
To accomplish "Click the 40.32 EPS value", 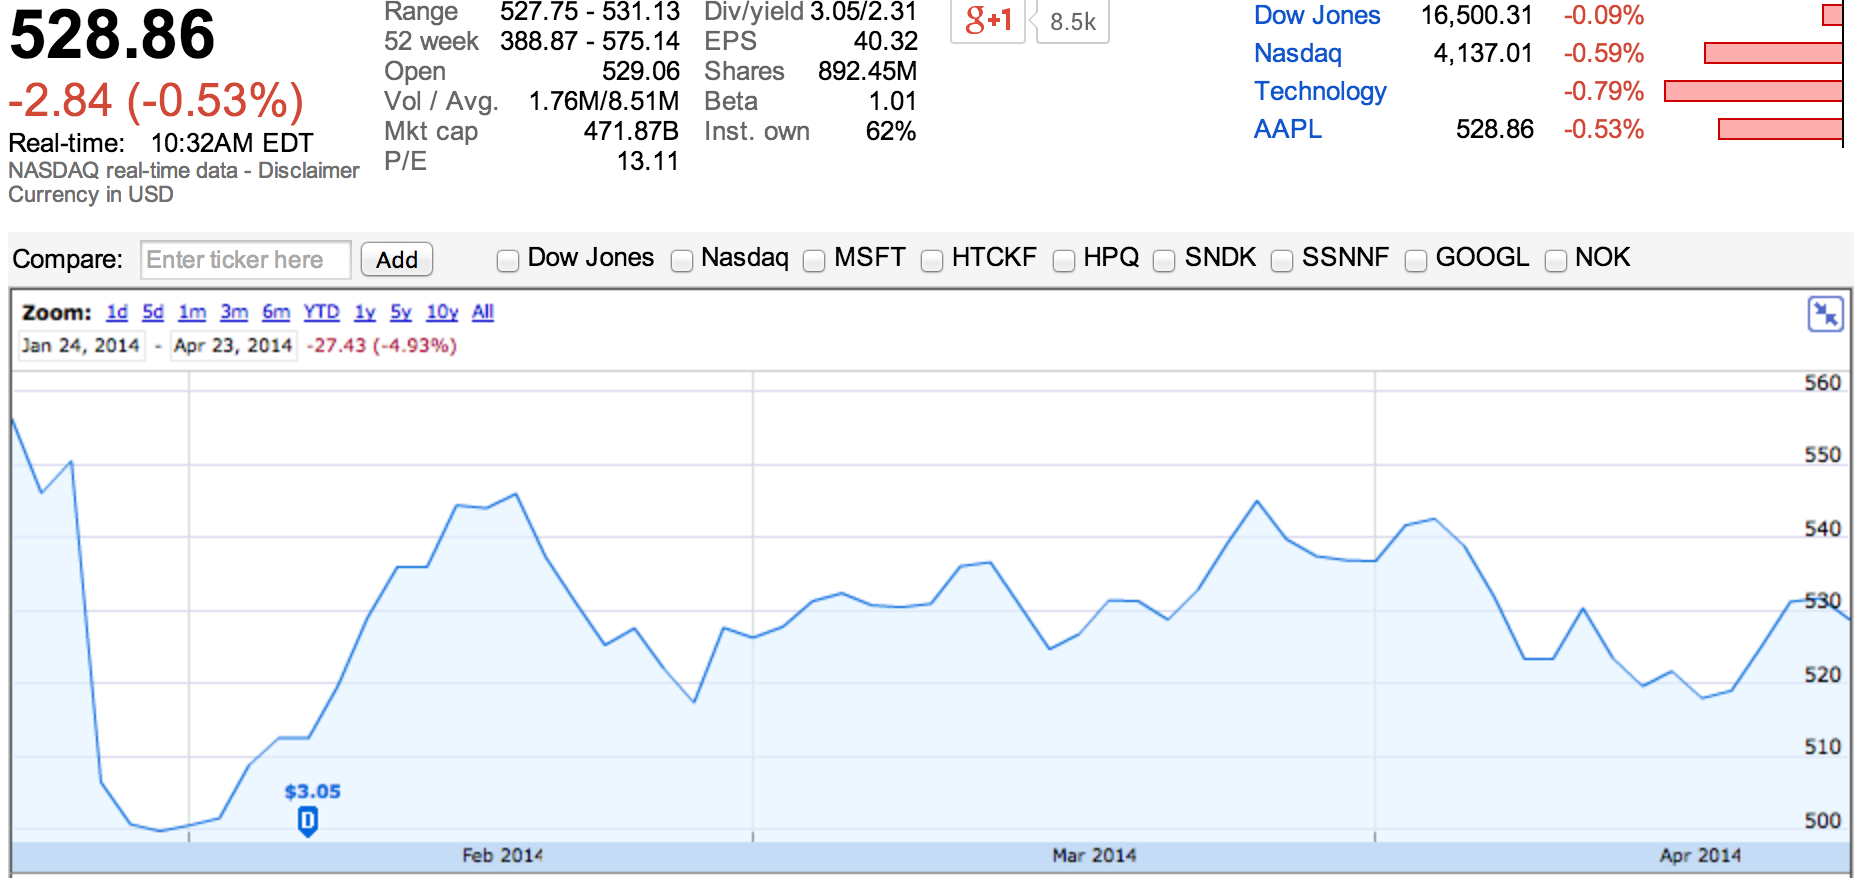I will coord(886,41).
